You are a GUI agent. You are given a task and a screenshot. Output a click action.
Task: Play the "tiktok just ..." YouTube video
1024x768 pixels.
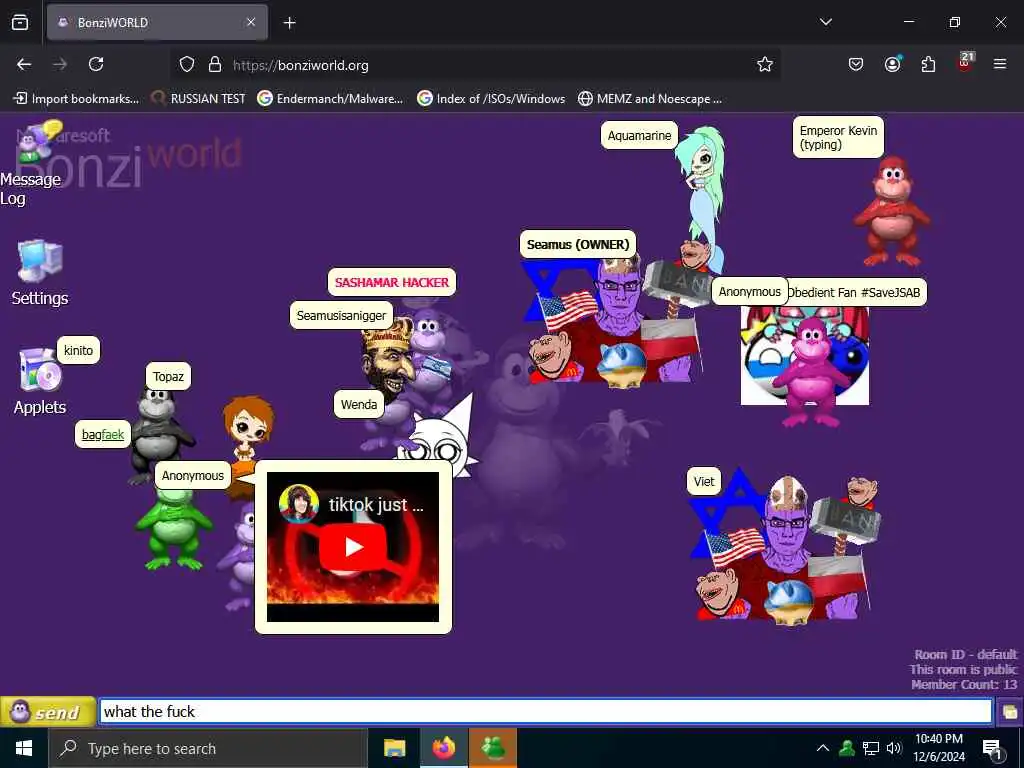[353, 546]
